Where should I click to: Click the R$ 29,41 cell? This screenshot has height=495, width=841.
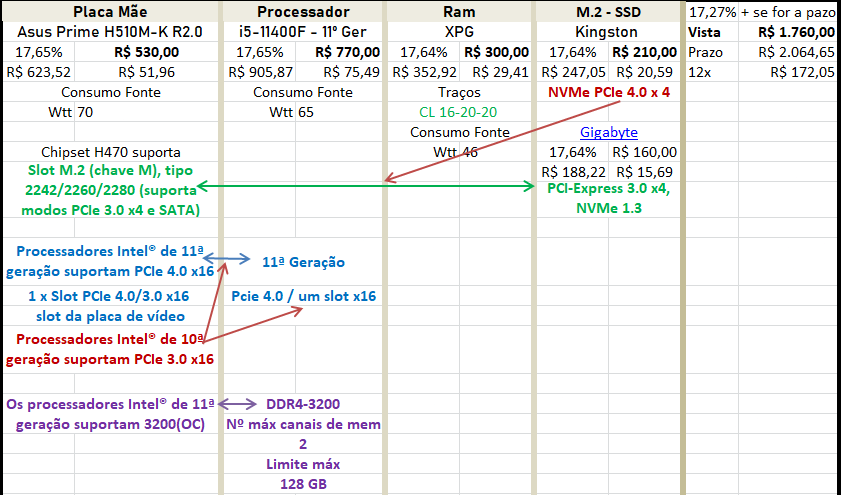point(496,72)
